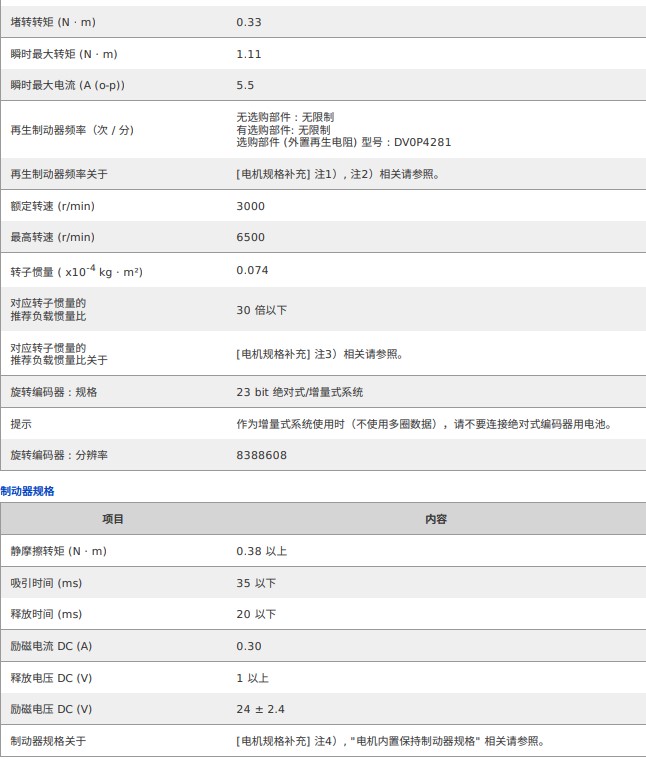Click the 制动器规格 section heading
Image resolution: width=646 pixels, height=759 pixels.
(28, 491)
